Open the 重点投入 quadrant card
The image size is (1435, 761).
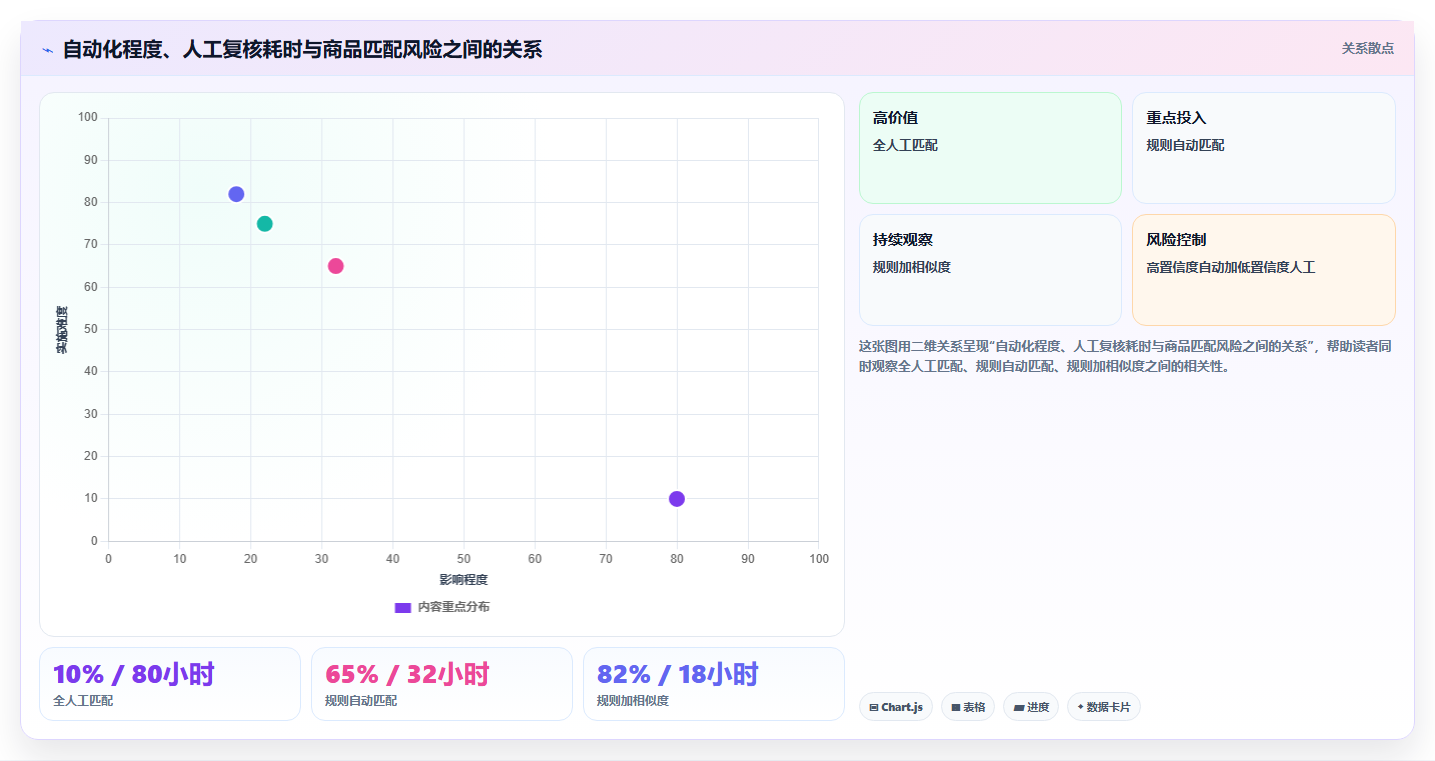click(x=1263, y=148)
